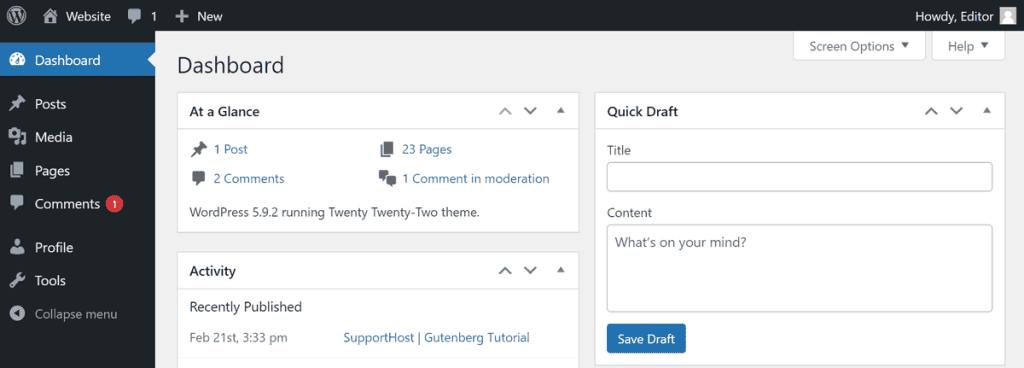Click Collapse menu text

pyautogui.click(x=76, y=314)
